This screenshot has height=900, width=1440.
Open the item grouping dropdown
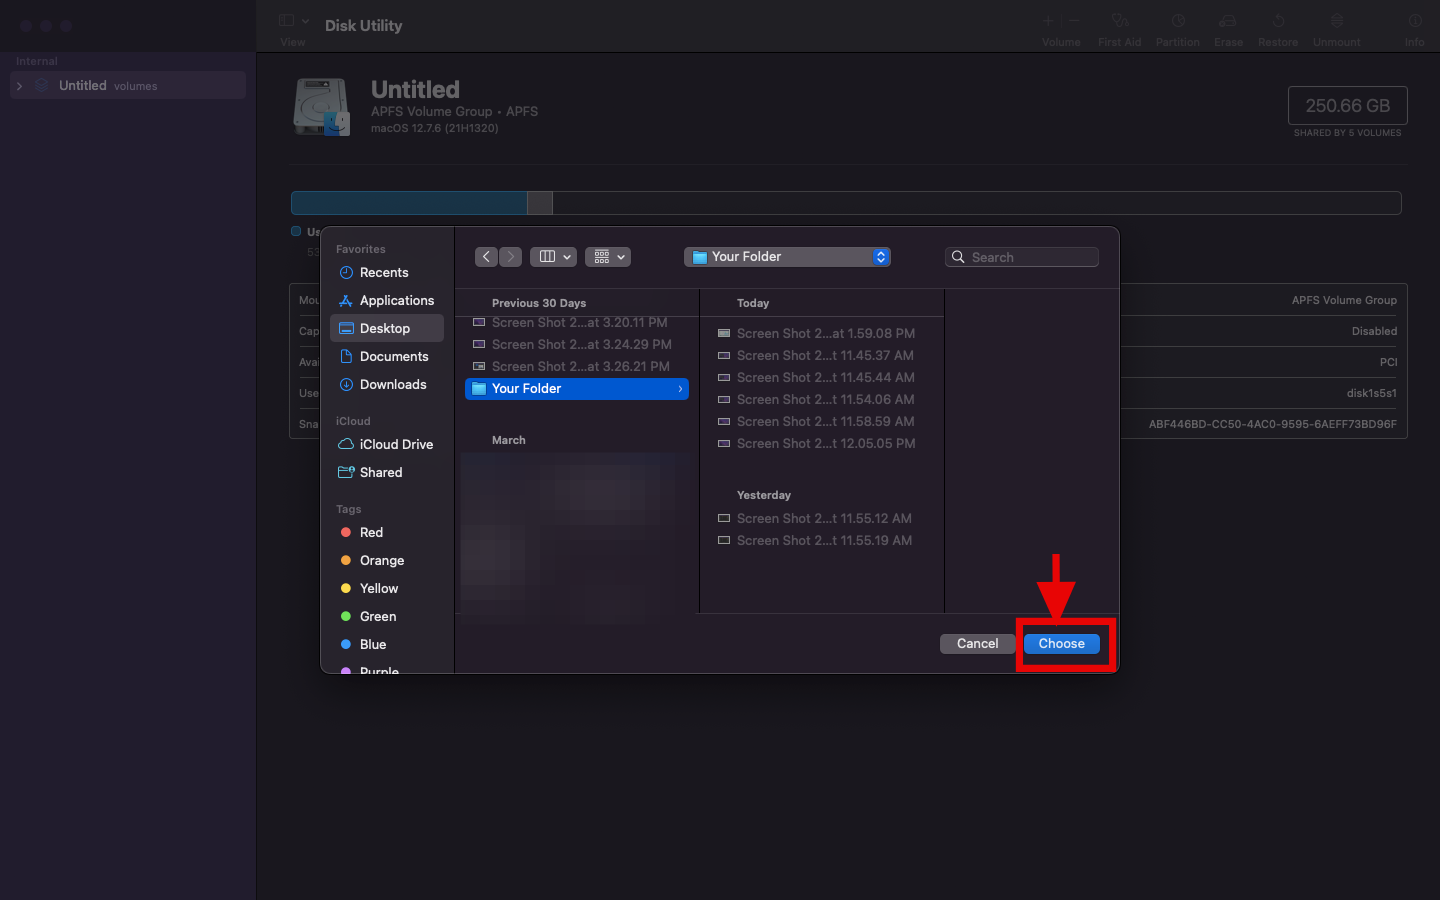607,257
